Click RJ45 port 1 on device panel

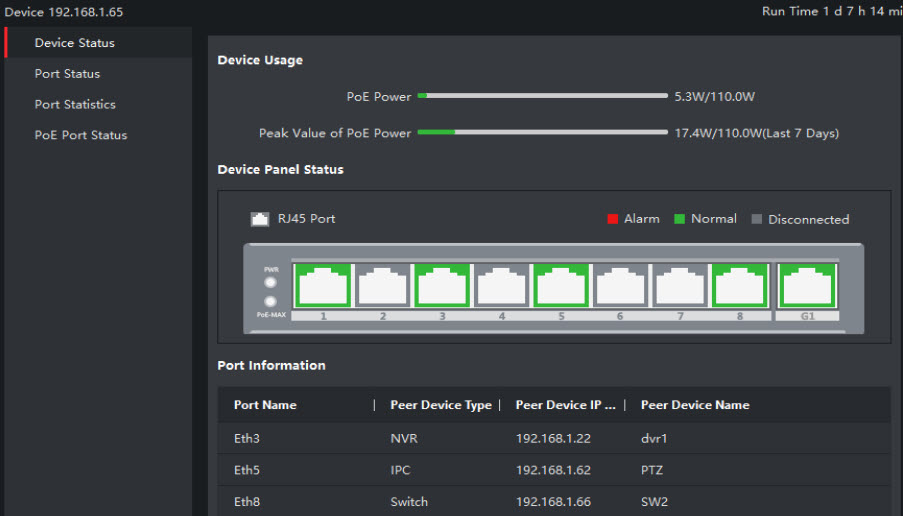[x=323, y=286]
